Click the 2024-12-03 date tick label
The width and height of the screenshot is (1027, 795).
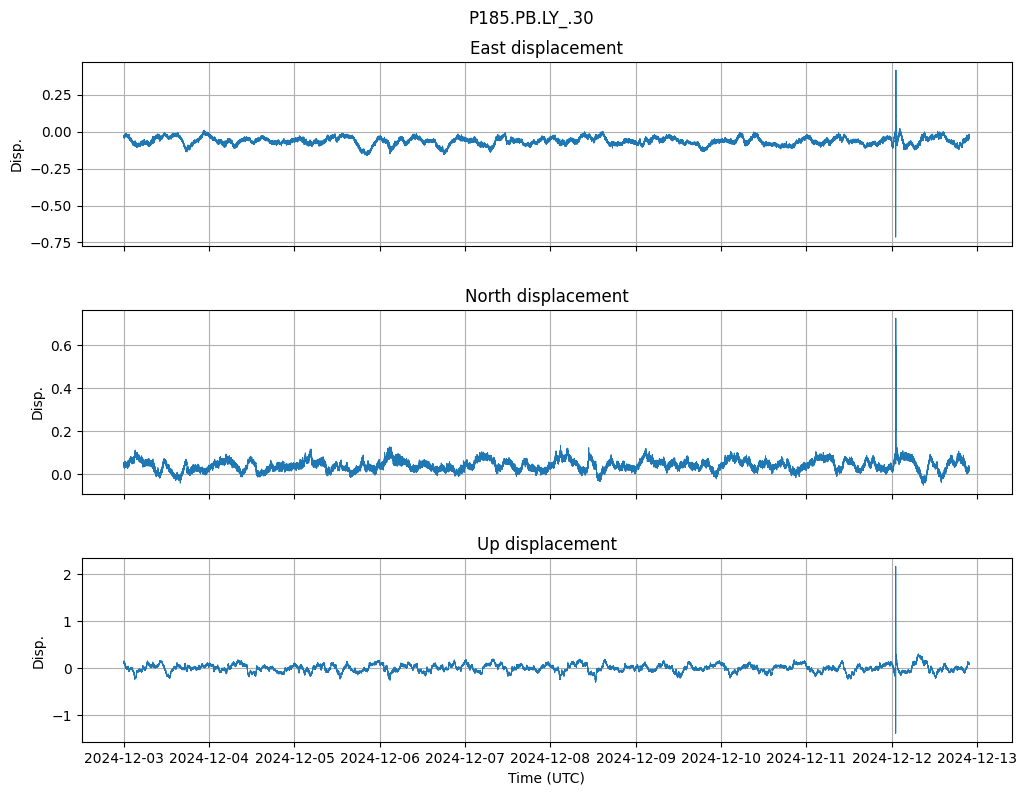(124, 759)
